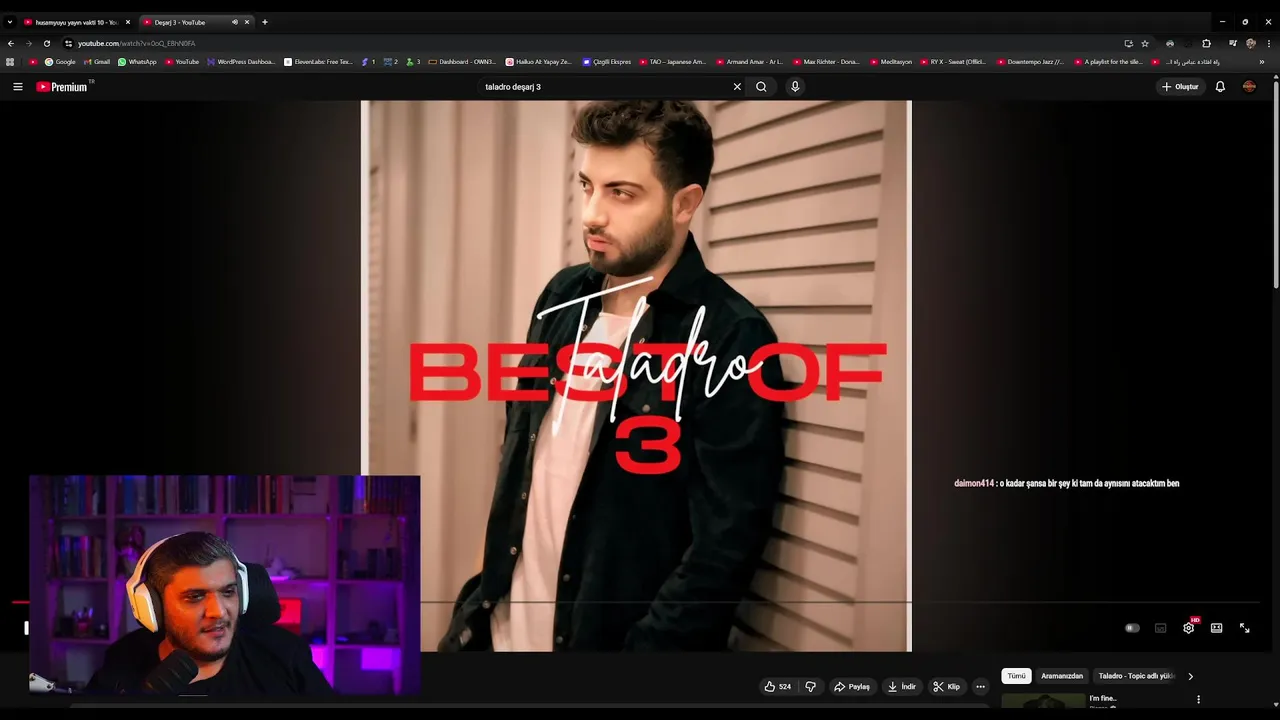Open the Oluştur create button
This screenshot has width=1280, height=720.
pyautogui.click(x=1180, y=87)
